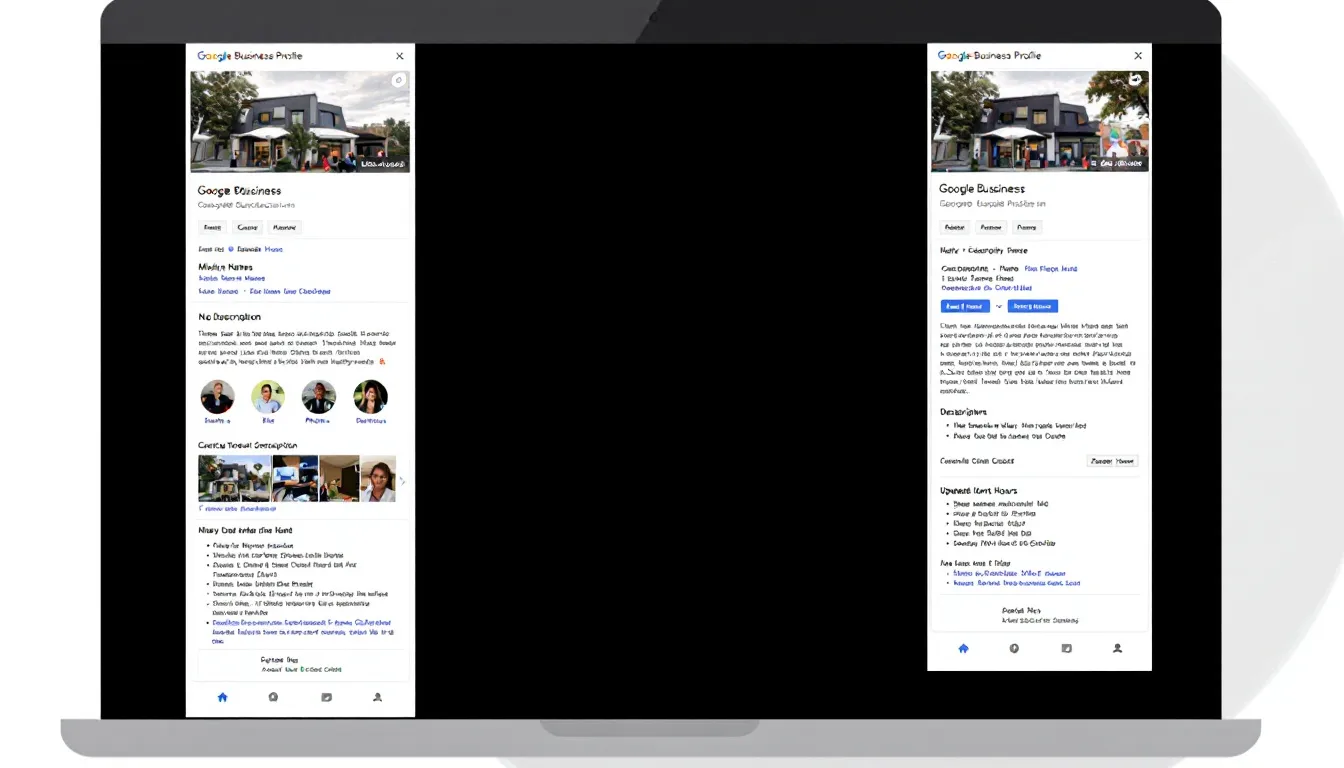This screenshot has width=1344, height=768.
Task: Open third bottom-bar icon in right panel
Action: [1066, 648]
